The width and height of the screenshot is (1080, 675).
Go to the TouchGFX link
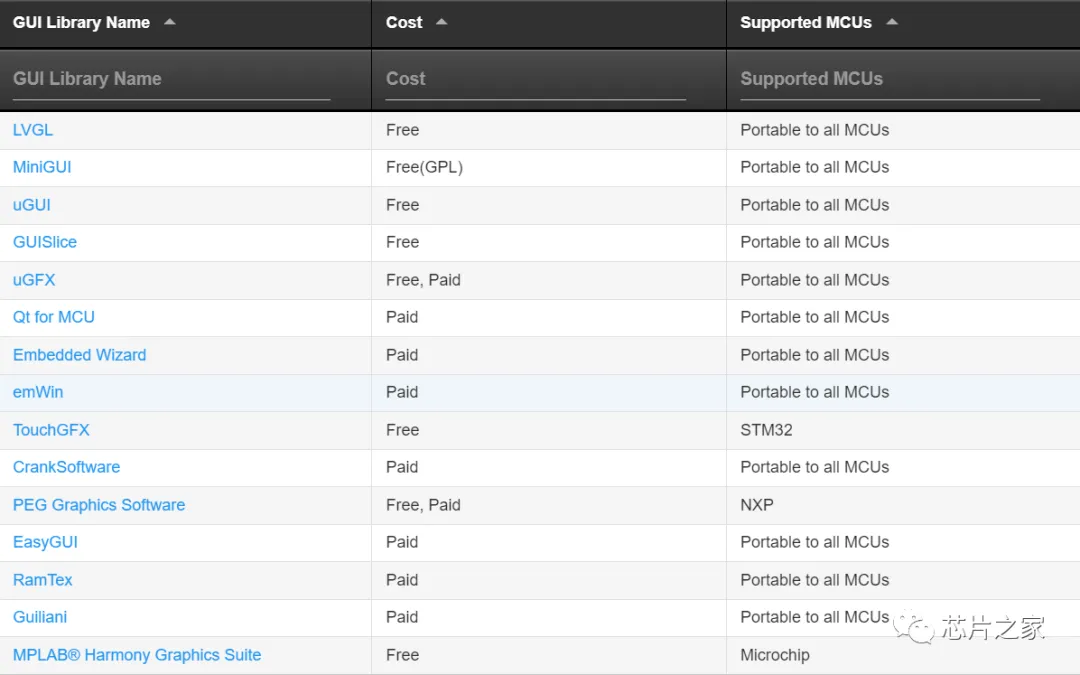(51, 430)
